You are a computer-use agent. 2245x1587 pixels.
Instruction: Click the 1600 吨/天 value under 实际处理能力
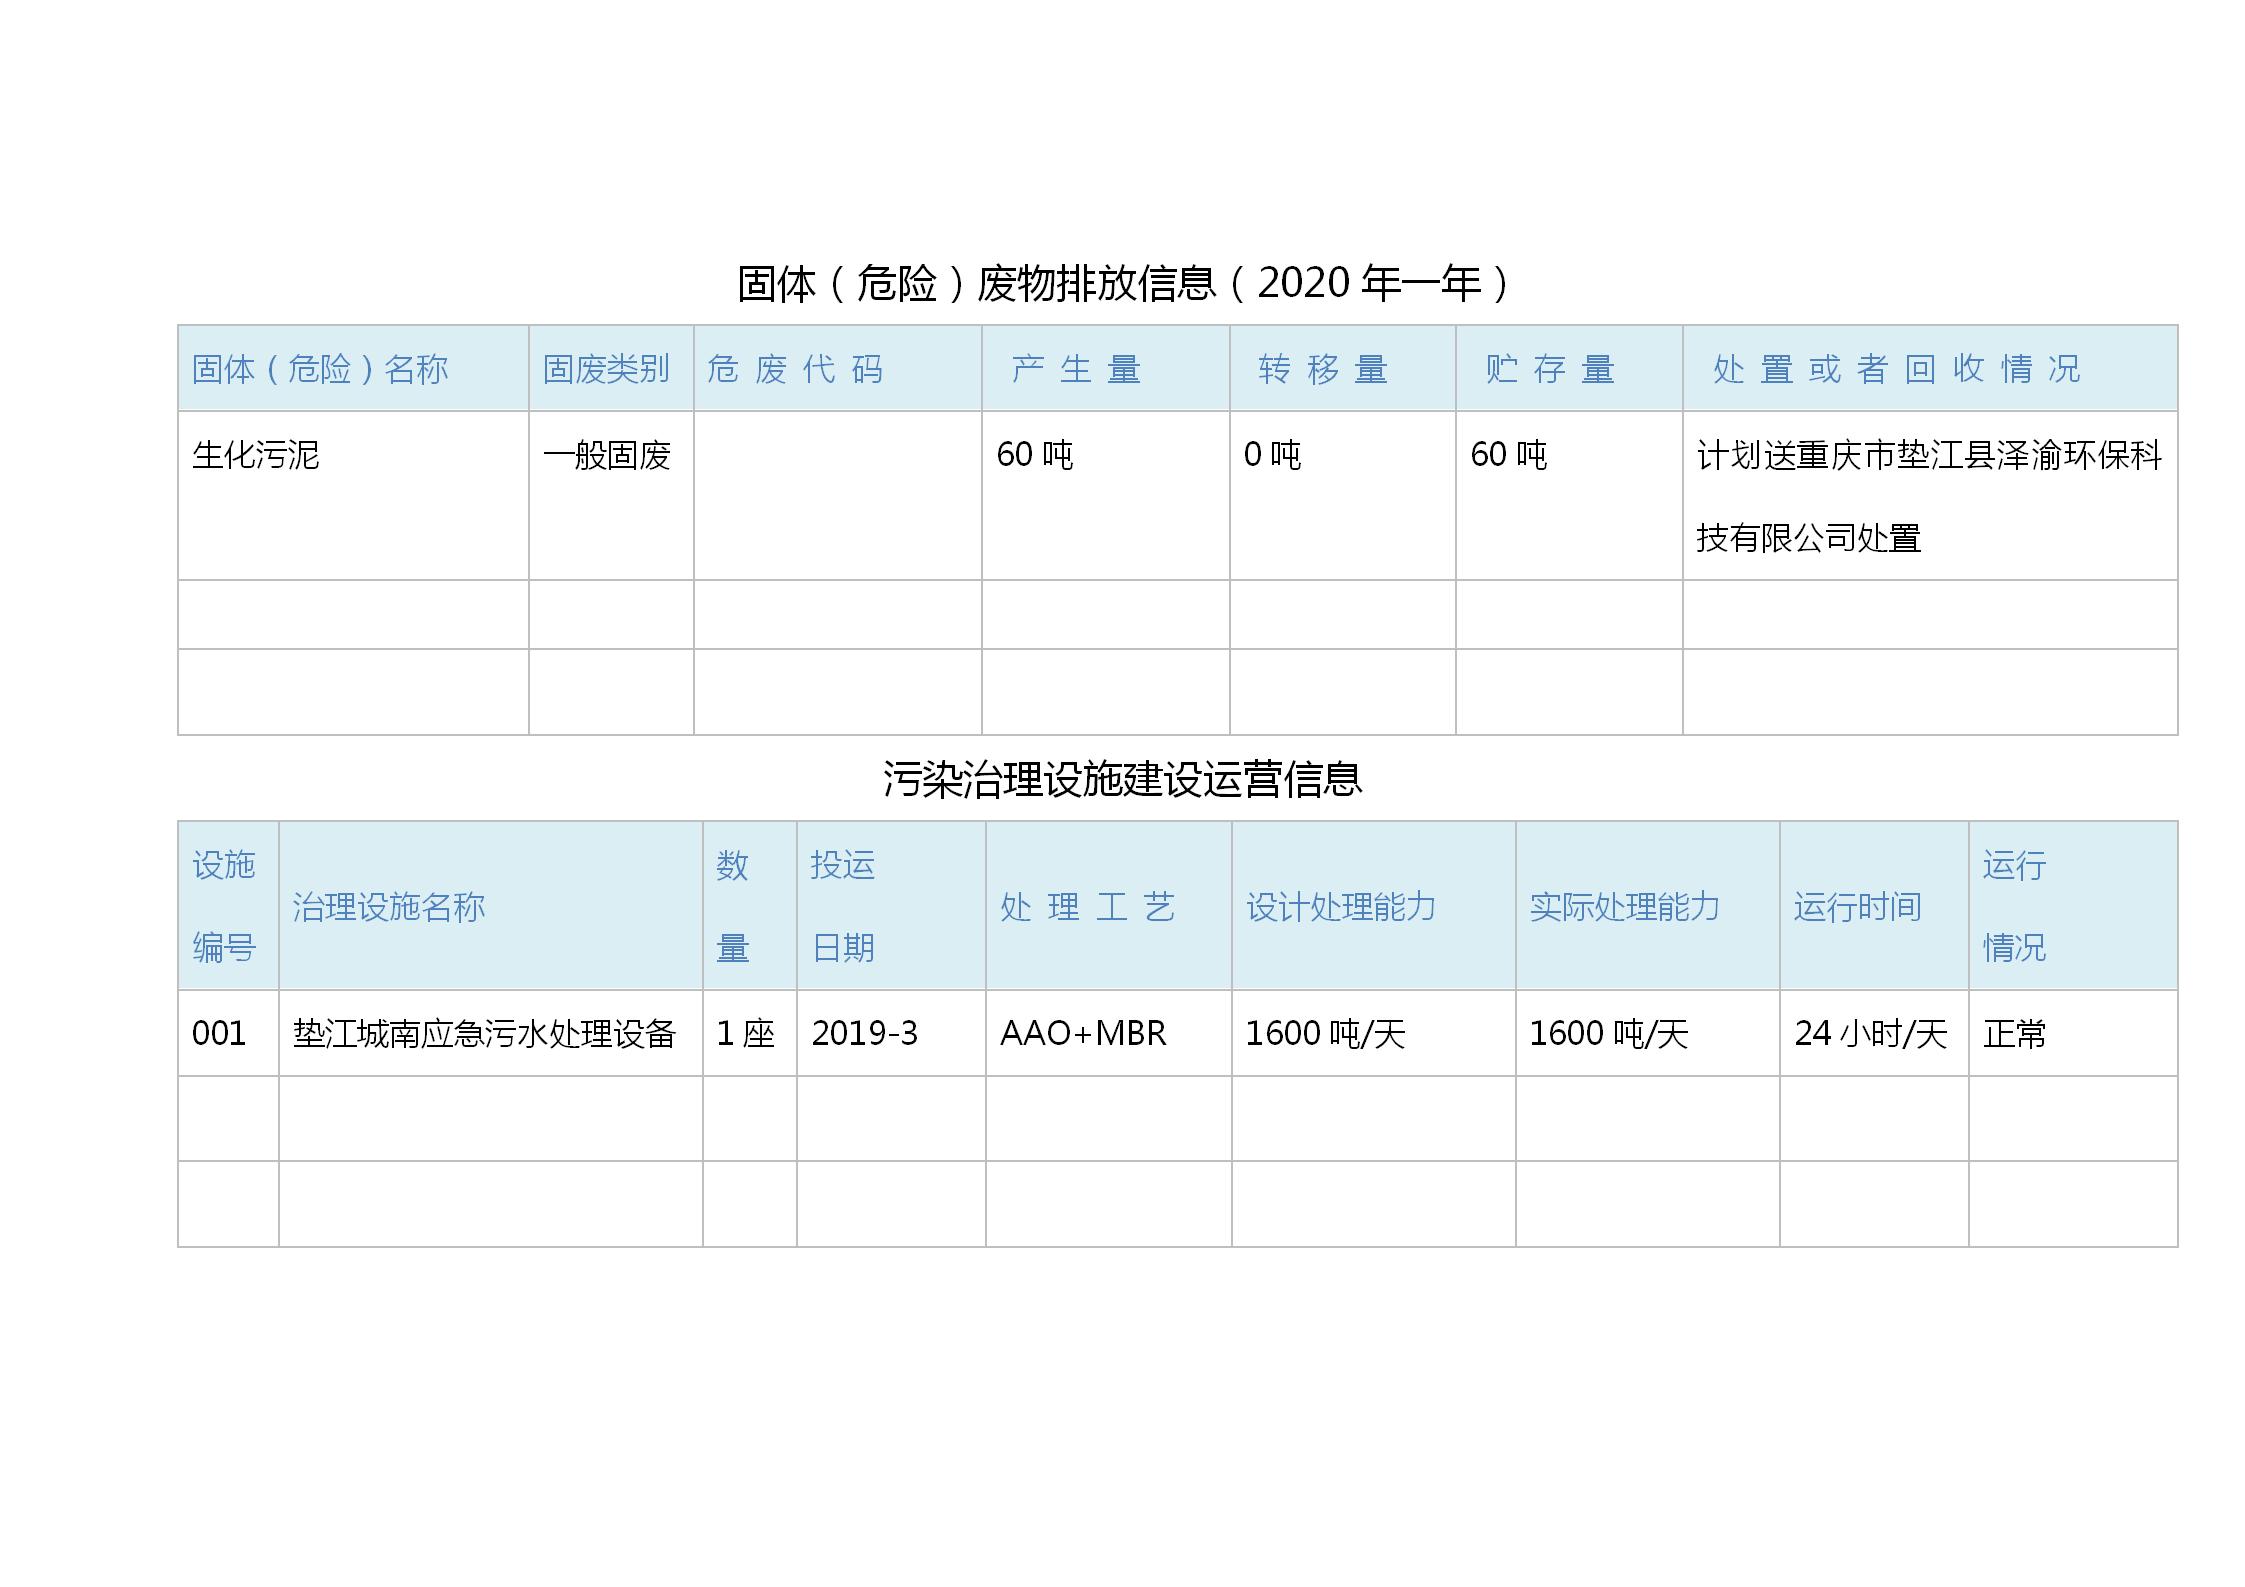pyautogui.click(x=1608, y=1033)
